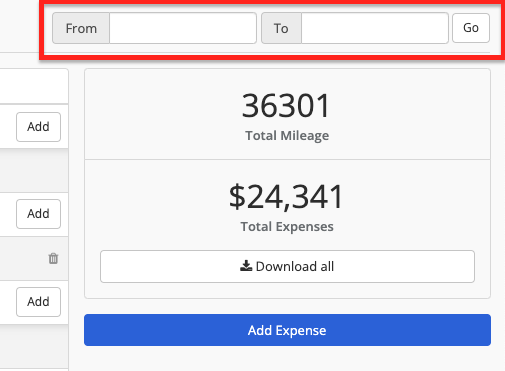The image size is (505, 371).
Task: Click the Download all button
Action: click(x=287, y=266)
